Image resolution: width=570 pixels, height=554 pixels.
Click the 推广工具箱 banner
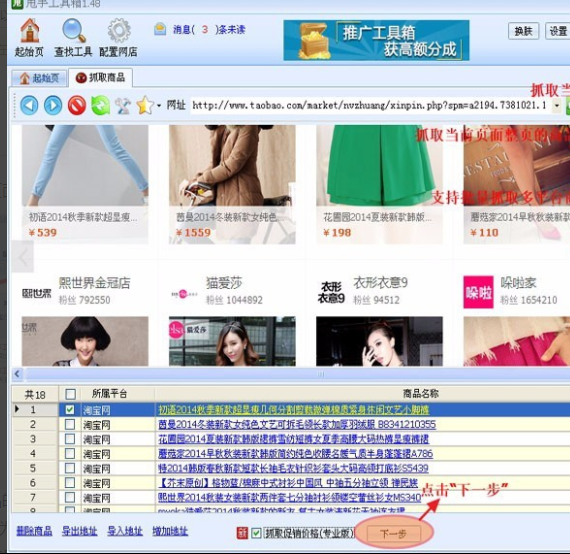point(376,40)
